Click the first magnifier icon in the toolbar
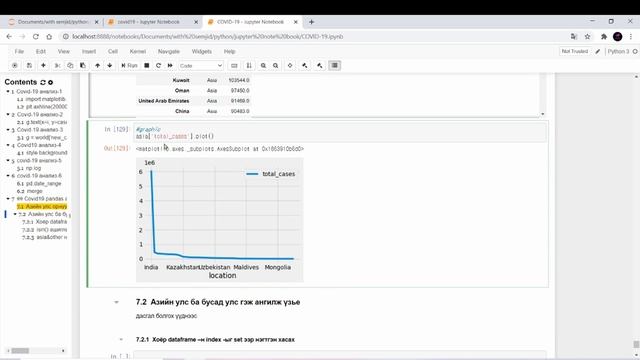The width and height of the screenshot is (640, 360). 263,65
